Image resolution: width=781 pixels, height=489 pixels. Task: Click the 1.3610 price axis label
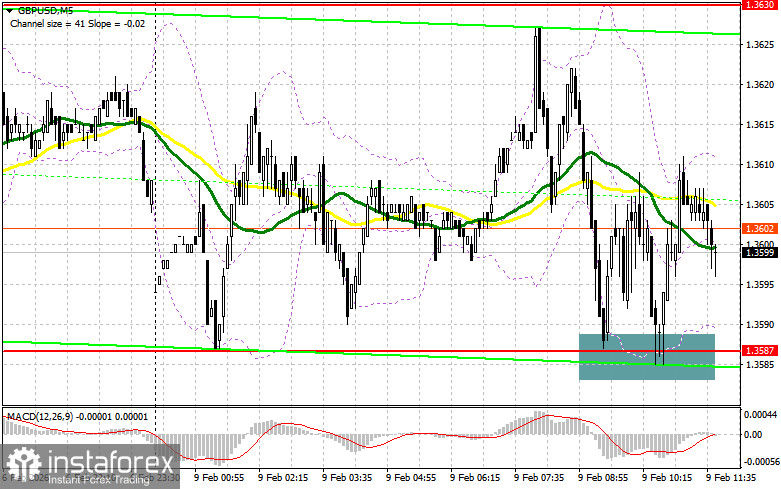pyautogui.click(x=760, y=164)
